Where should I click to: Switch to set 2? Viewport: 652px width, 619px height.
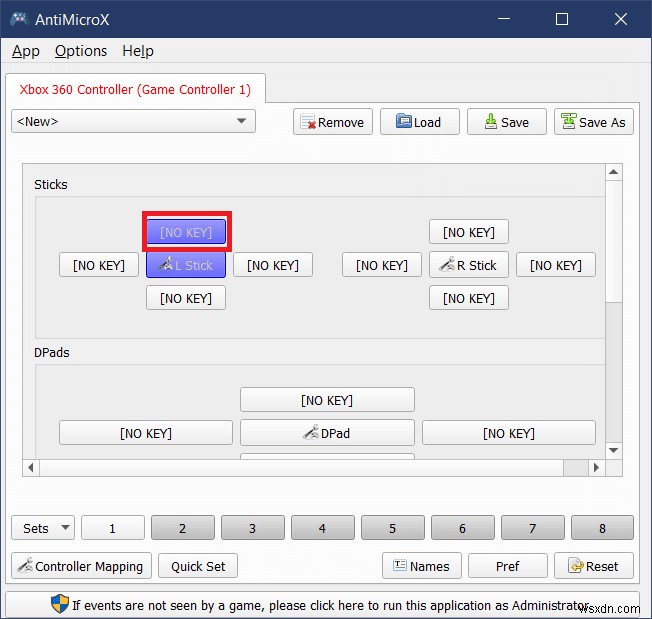(x=183, y=528)
